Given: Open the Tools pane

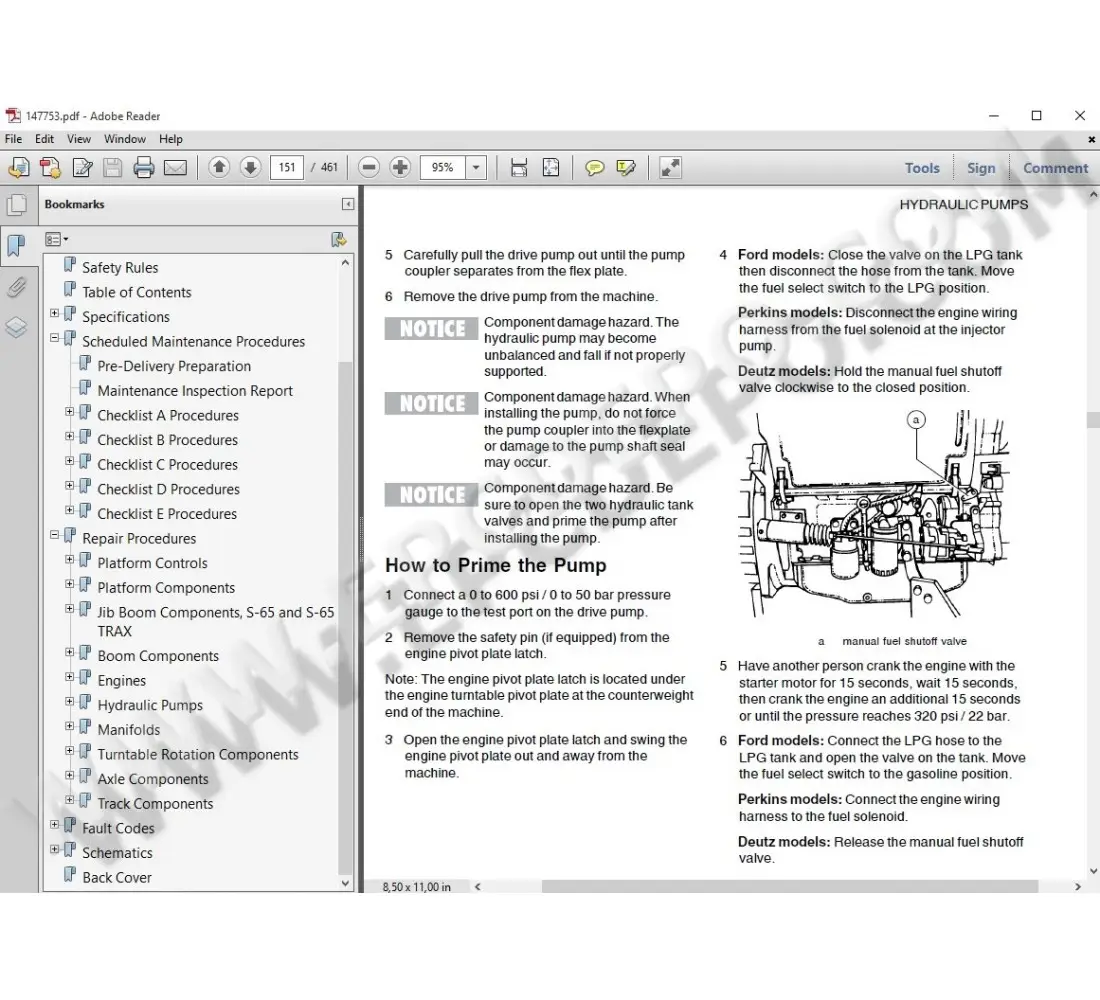Looking at the screenshot, I should tap(922, 168).
